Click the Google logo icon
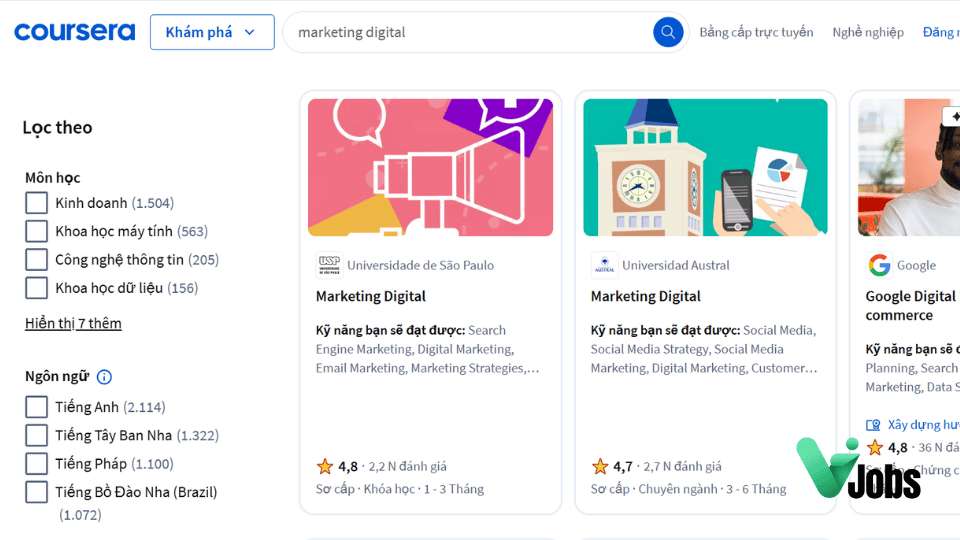The width and height of the screenshot is (960, 540). 879,265
